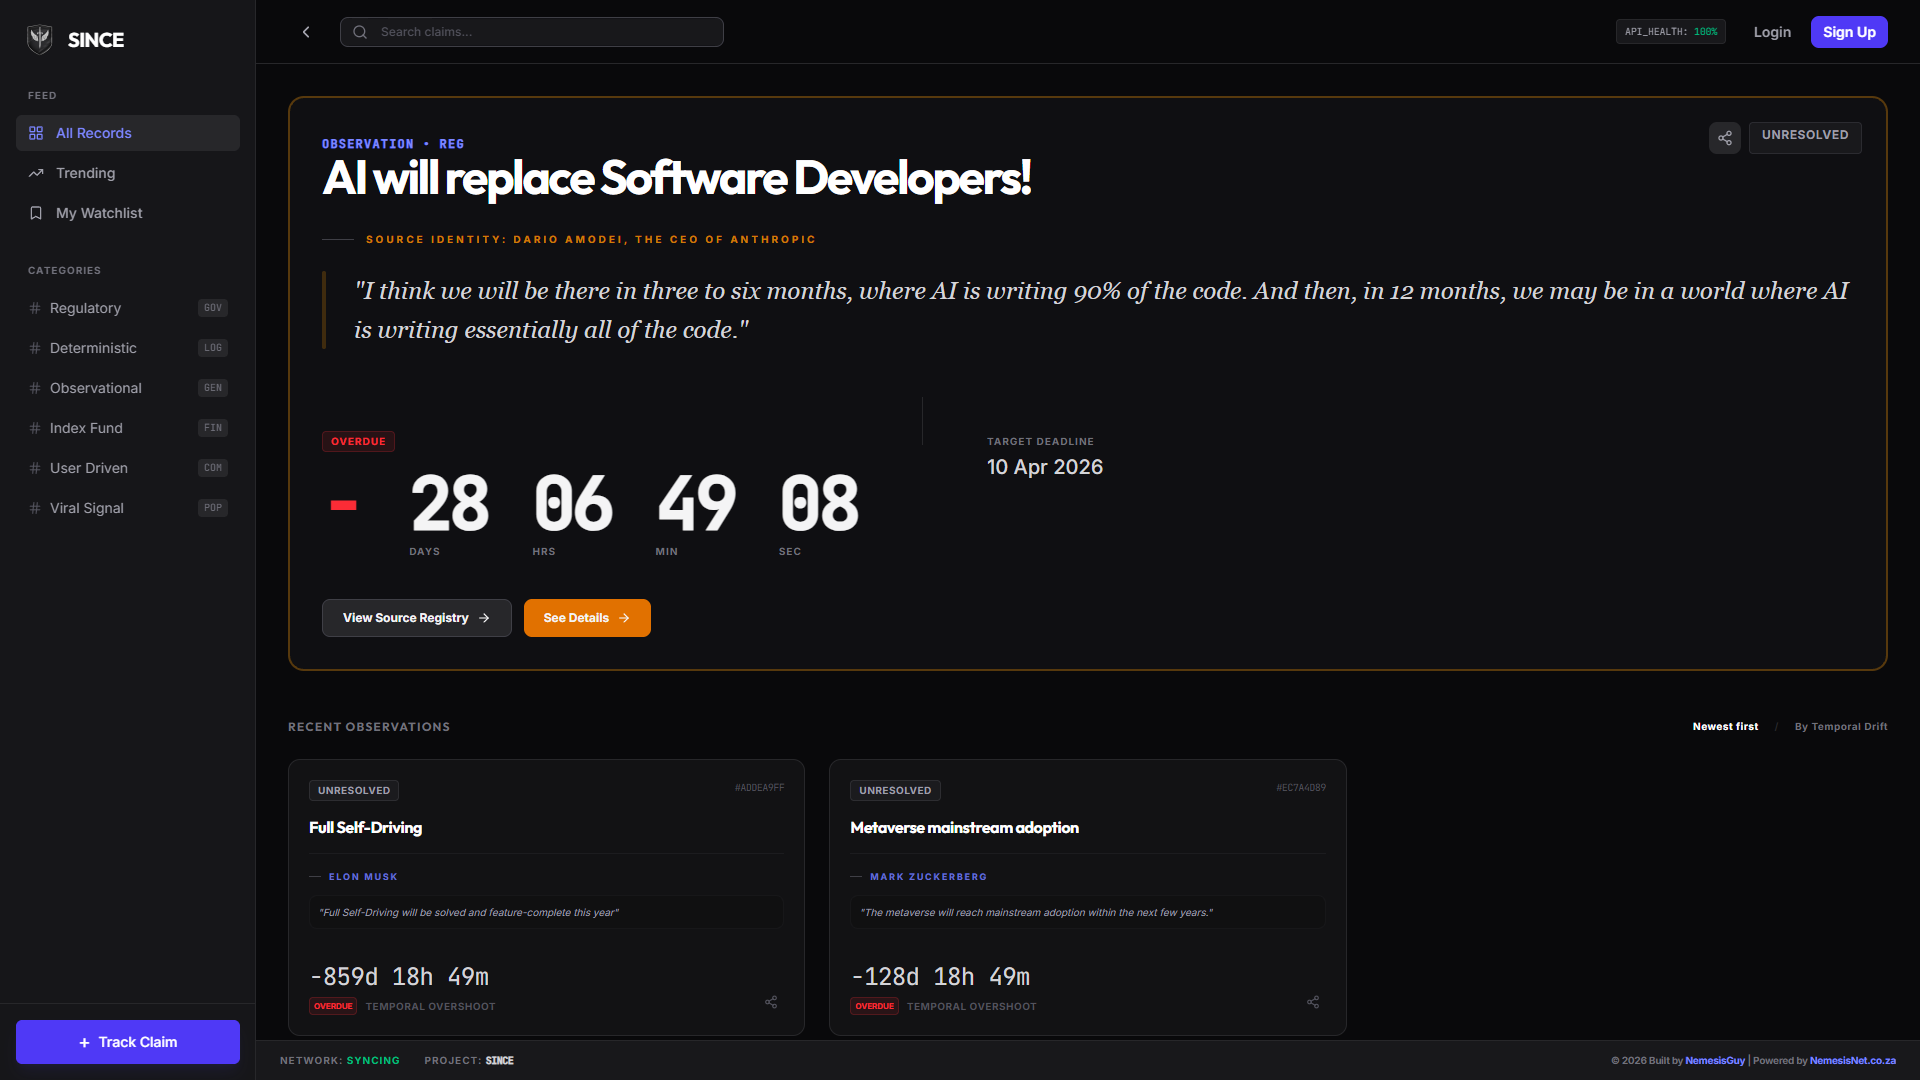Click the MARK ZUCKERBERG source name

pos(928,877)
